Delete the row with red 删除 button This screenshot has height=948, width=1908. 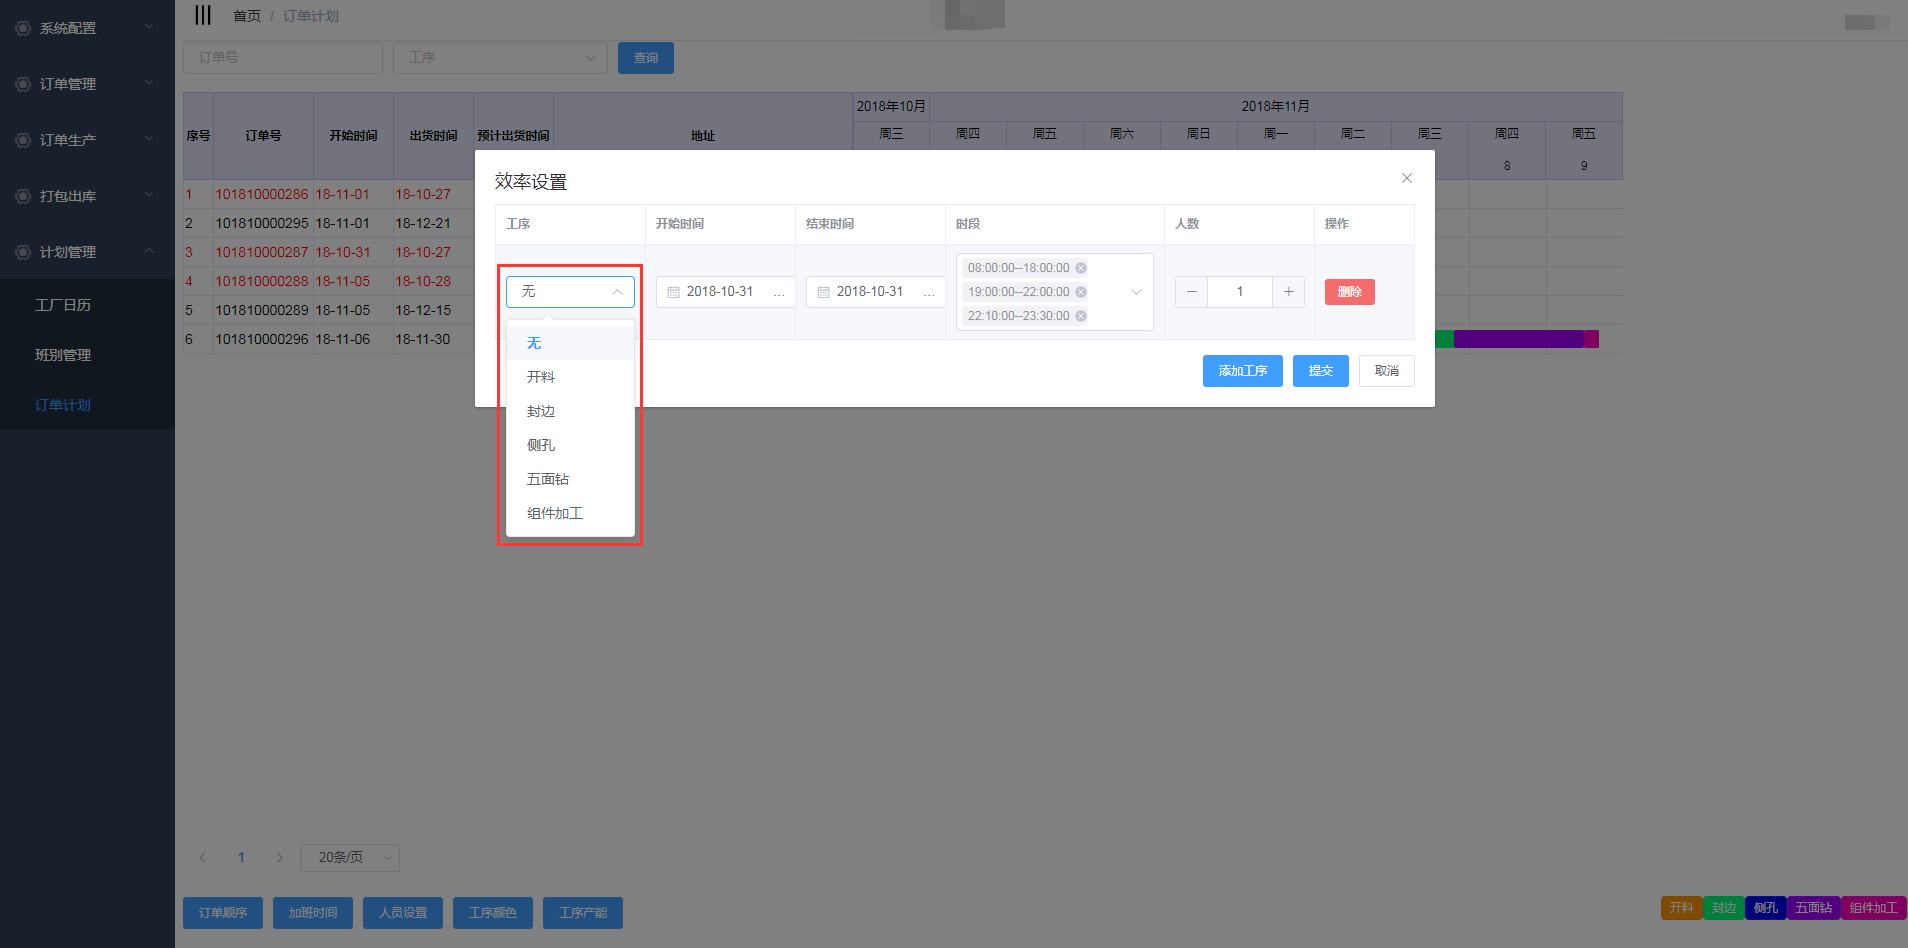tap(1349, 292)
